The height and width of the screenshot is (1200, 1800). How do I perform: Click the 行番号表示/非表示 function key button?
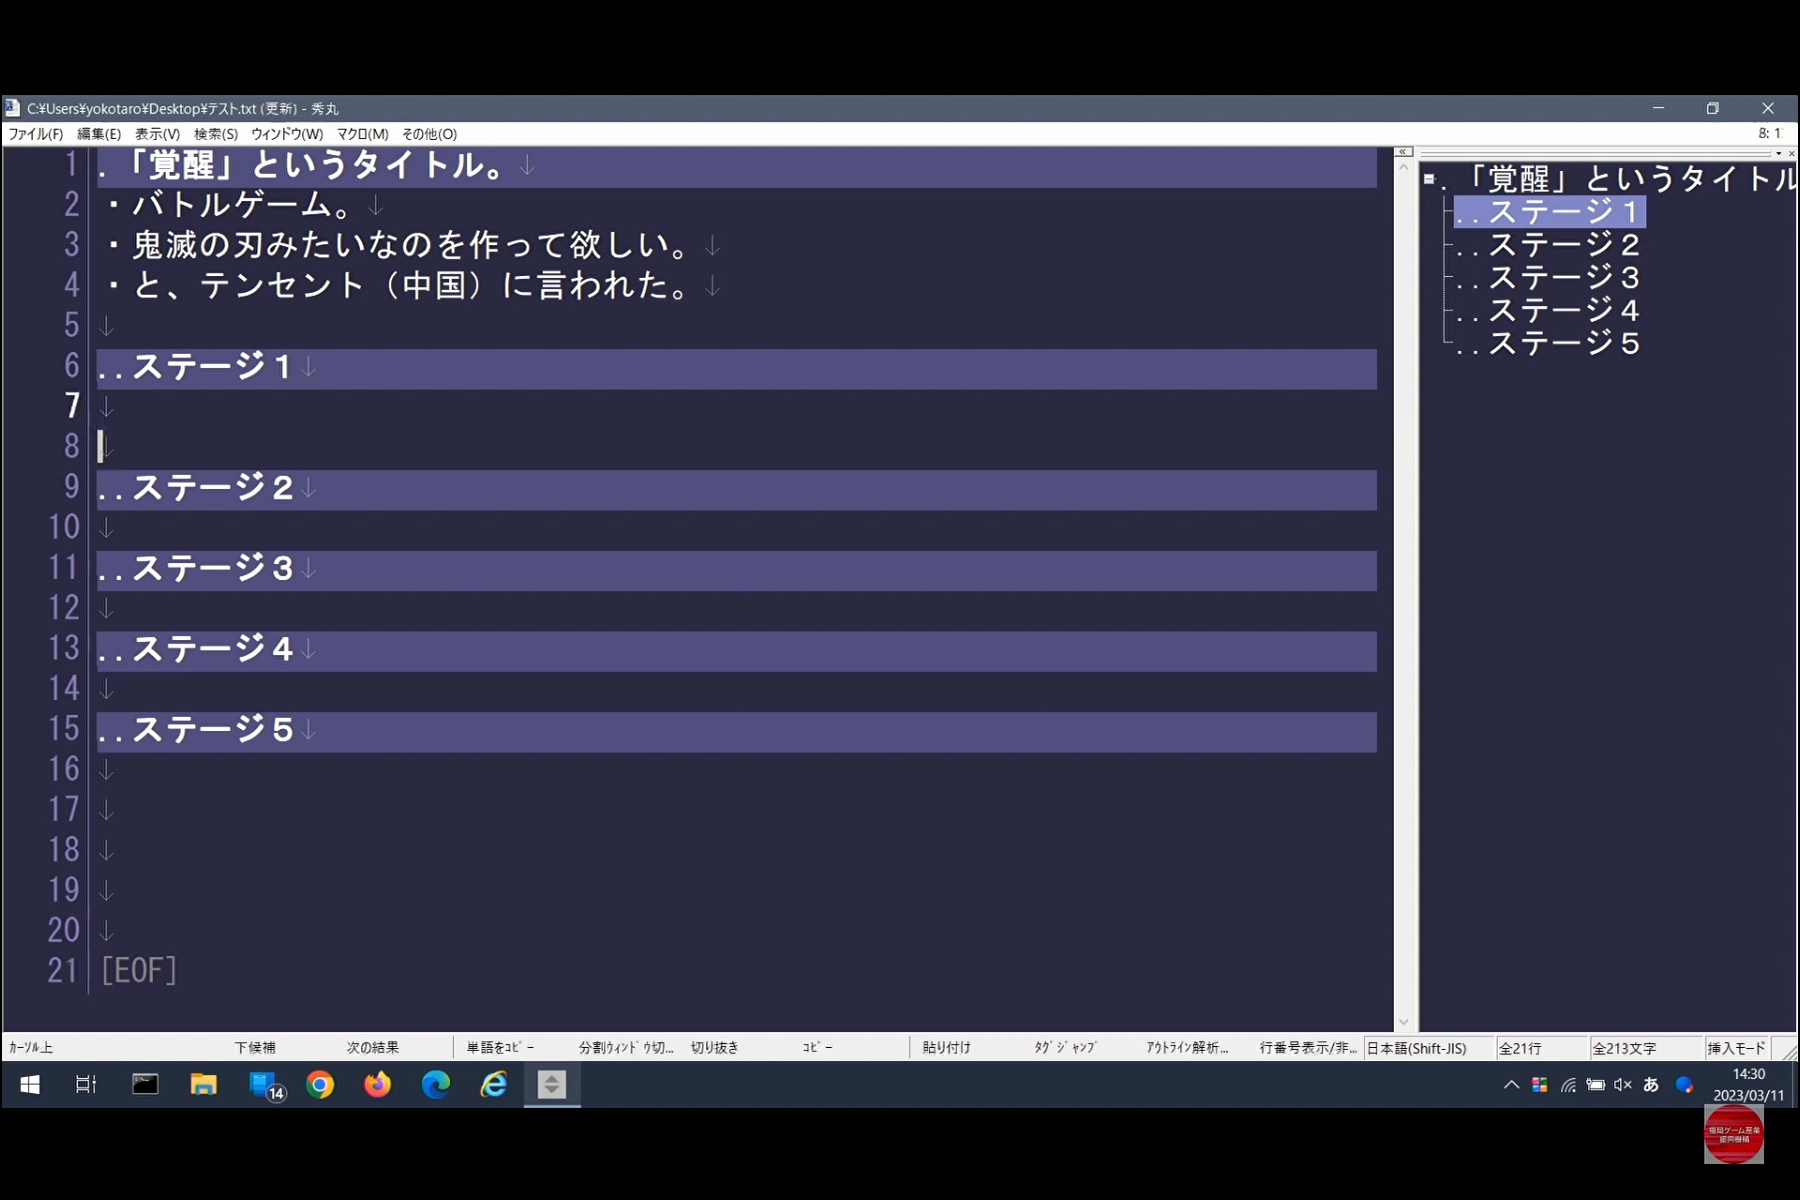click(x=1308, y=1047)
